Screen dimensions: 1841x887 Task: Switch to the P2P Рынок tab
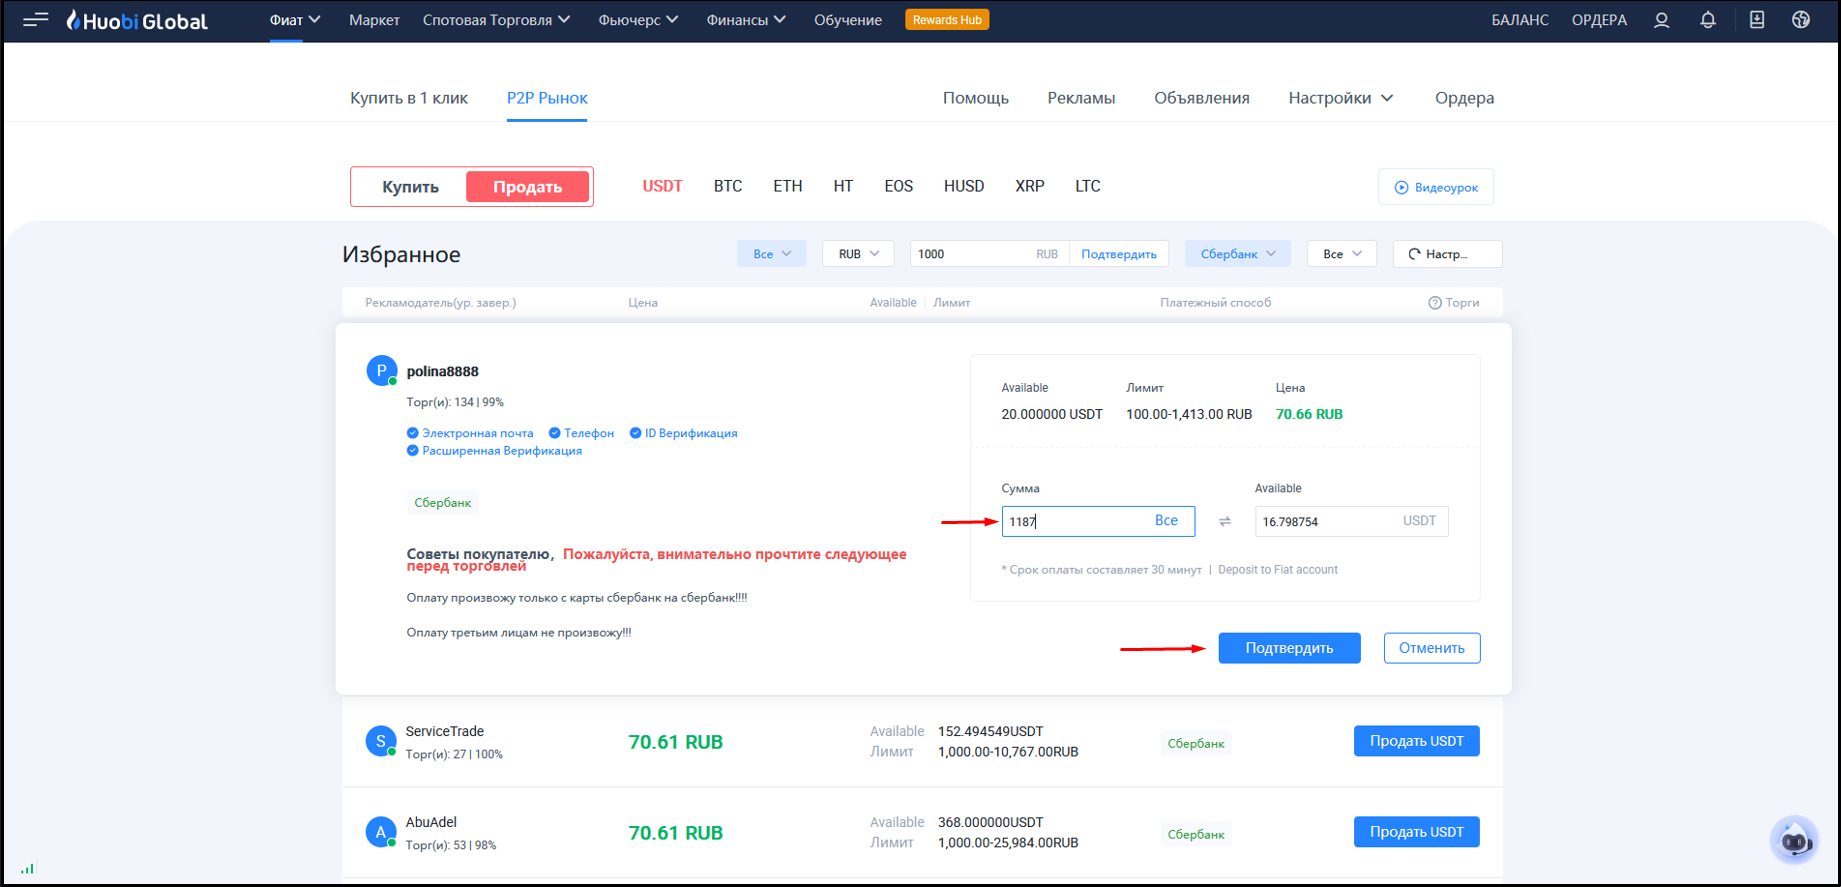pos(547,98)
